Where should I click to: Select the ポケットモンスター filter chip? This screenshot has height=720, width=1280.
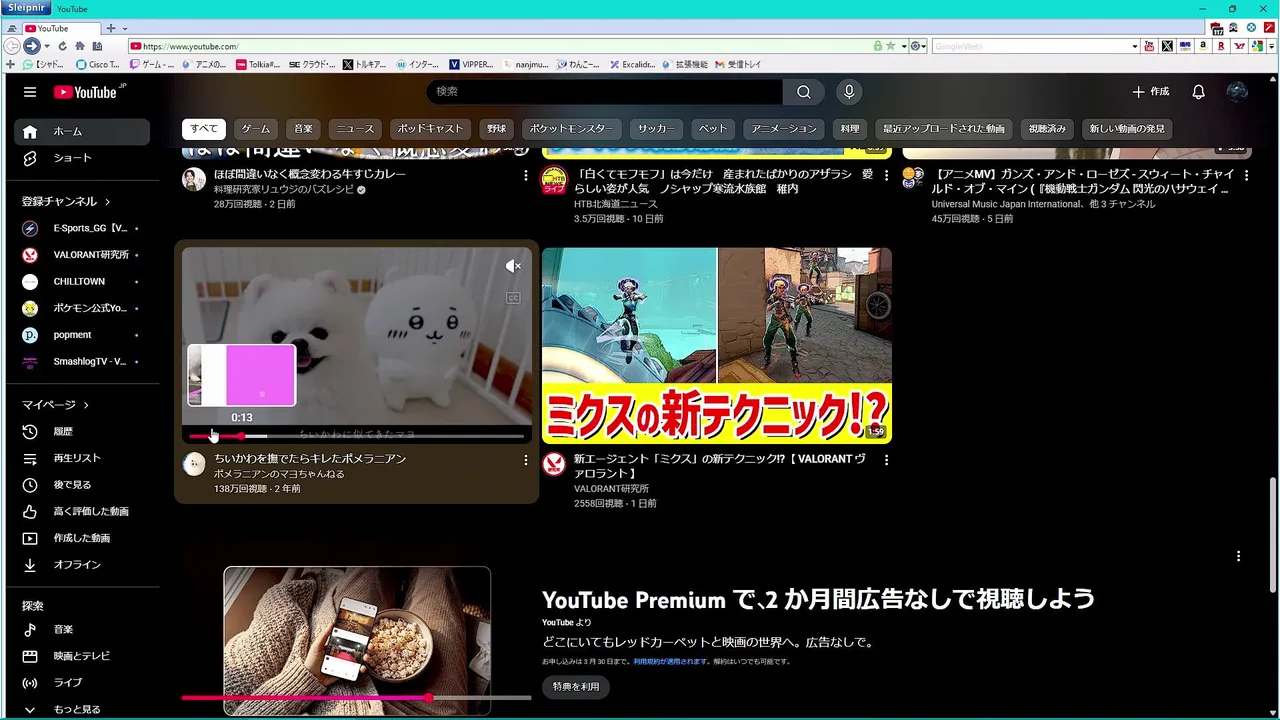click(571, 129)
